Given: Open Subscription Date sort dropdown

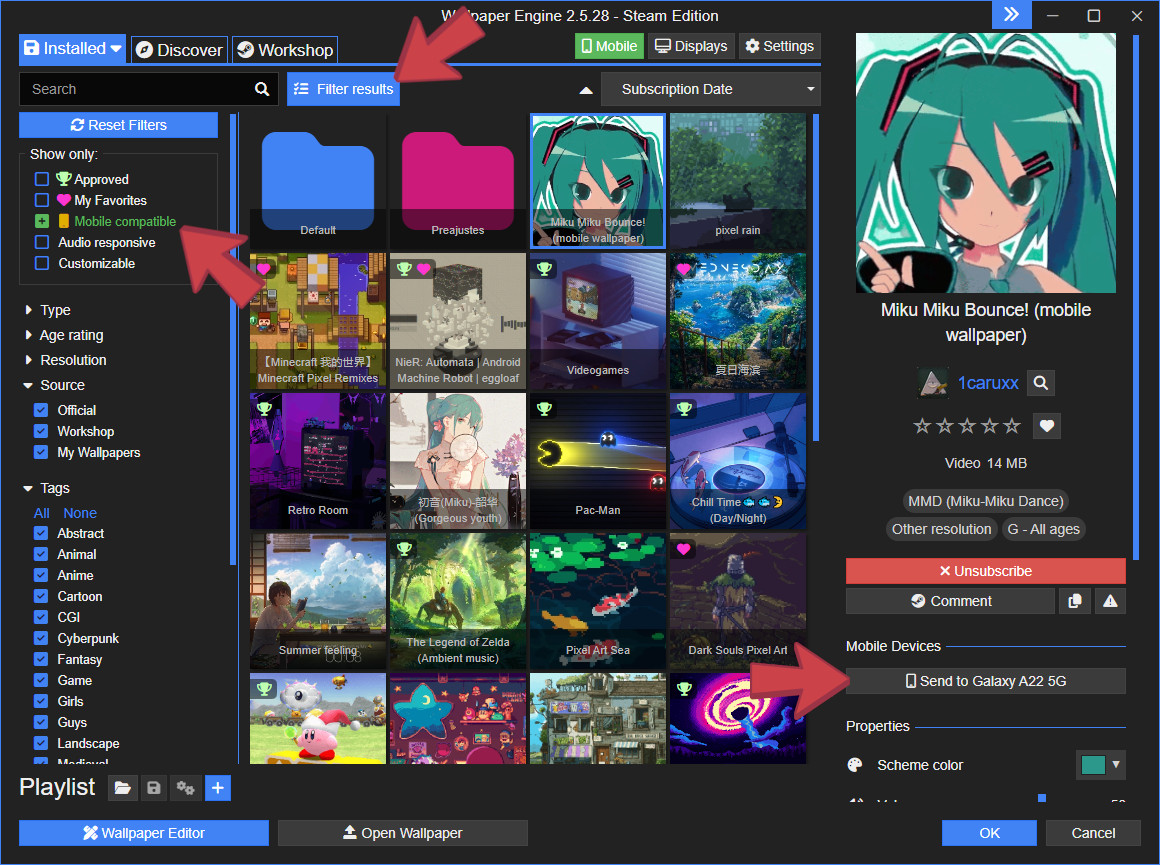Looking at the screenshot, I should click(711, 89).
